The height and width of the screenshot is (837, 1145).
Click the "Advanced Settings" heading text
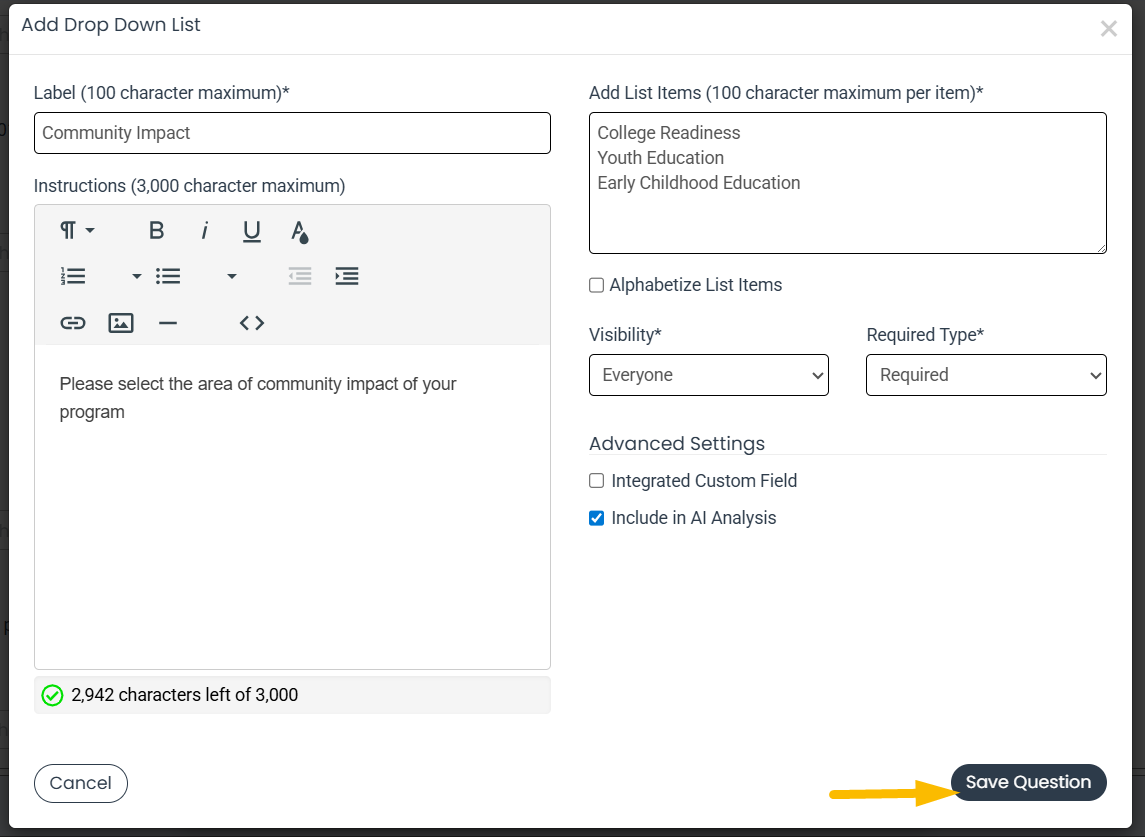click(x=677, y=443)
